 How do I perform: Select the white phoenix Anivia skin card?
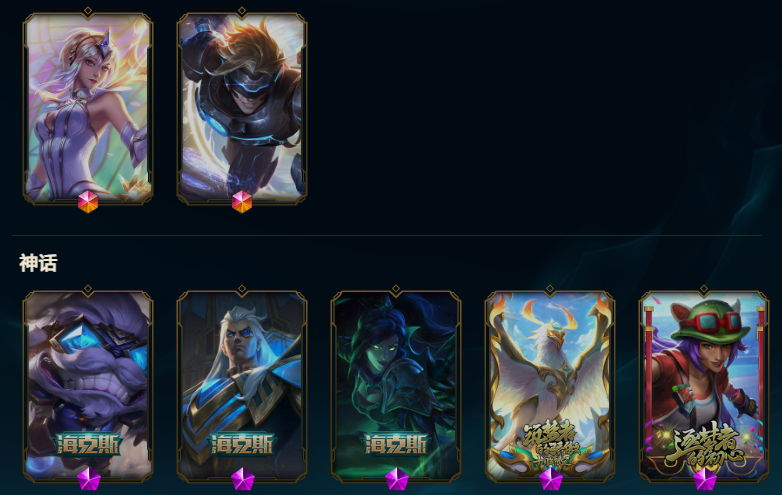click(550, 387)
